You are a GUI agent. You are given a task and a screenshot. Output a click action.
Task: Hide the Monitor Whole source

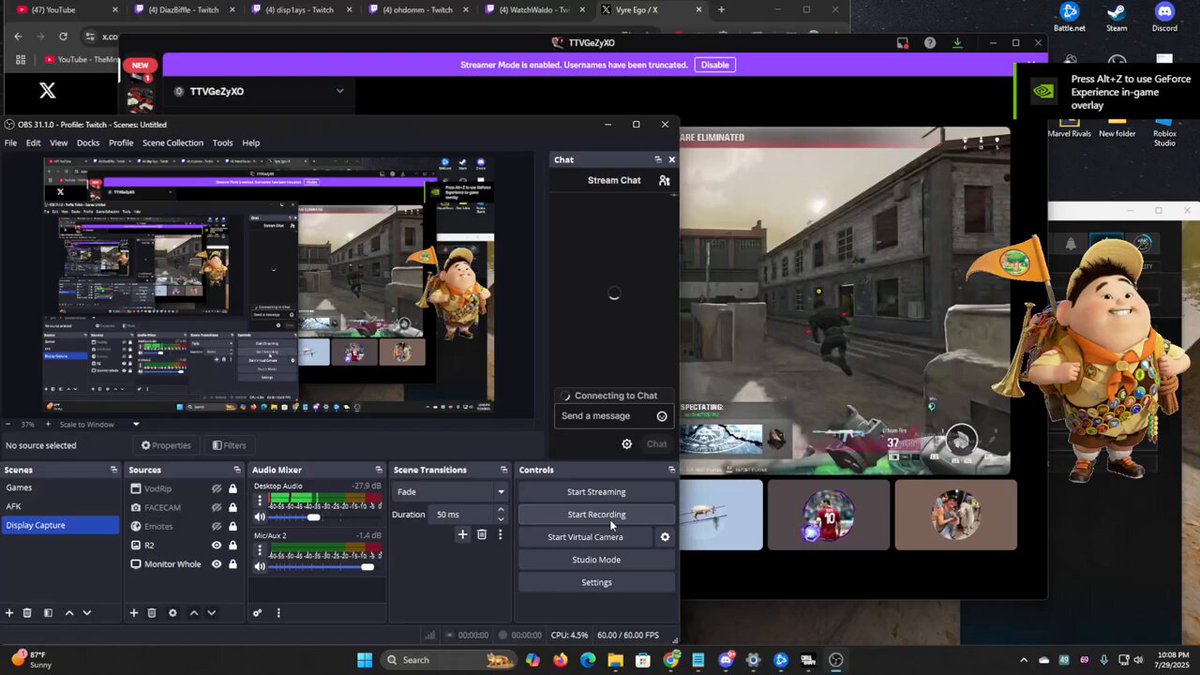point(216,564)
